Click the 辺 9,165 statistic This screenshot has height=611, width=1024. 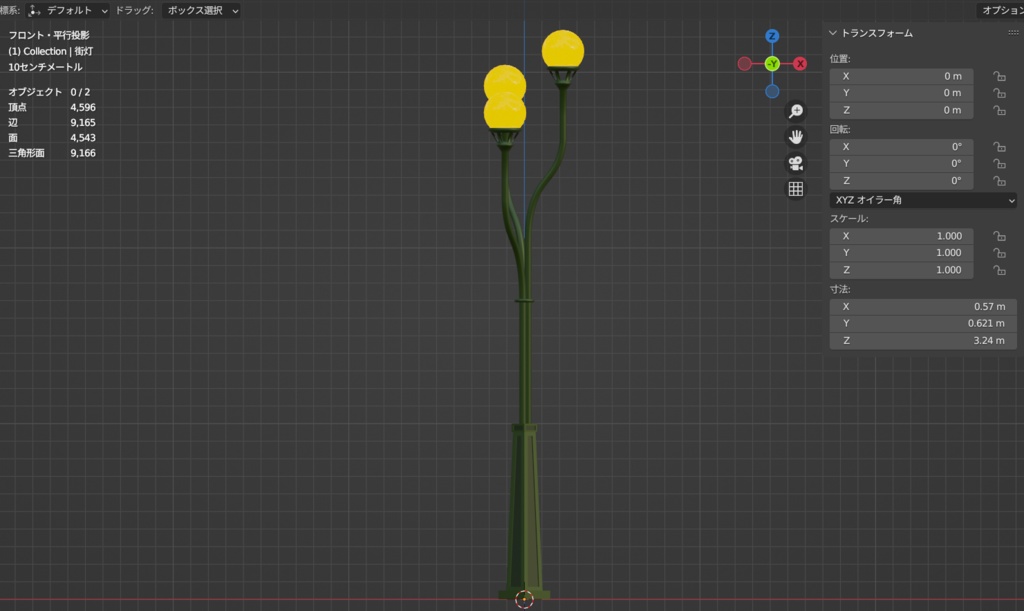click(52, 122)
